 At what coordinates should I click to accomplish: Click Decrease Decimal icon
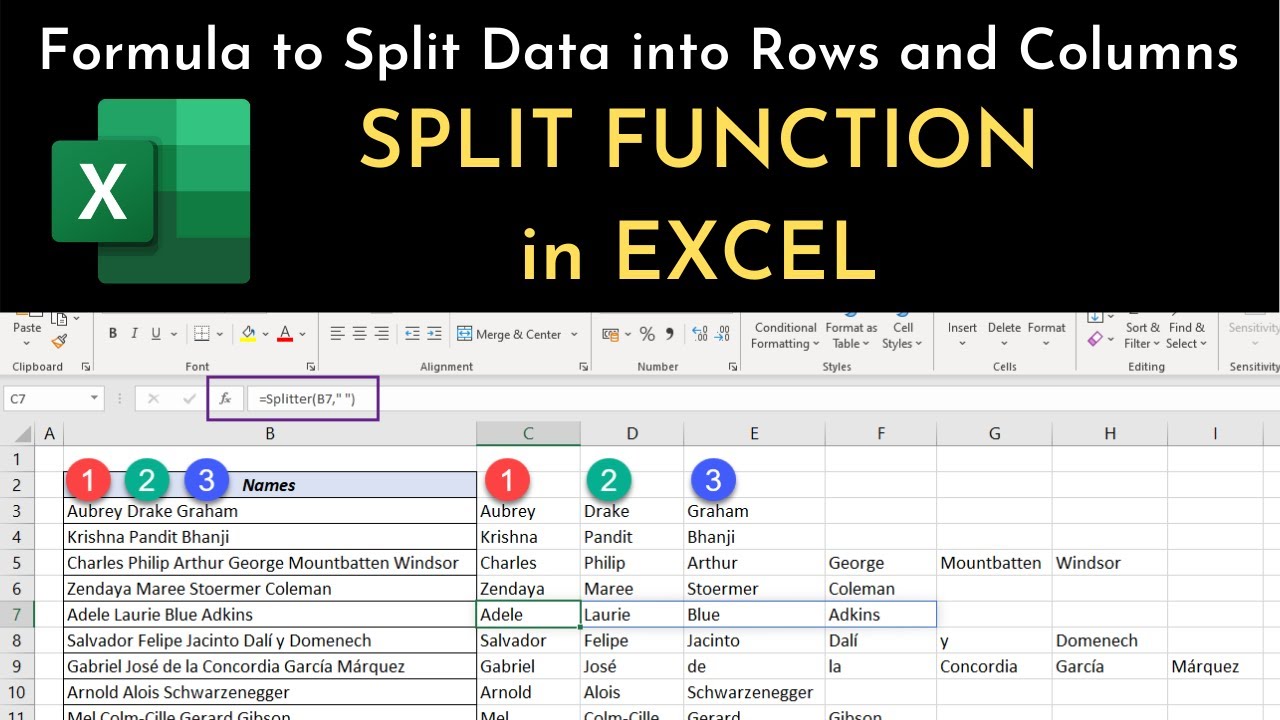point(722,334)
